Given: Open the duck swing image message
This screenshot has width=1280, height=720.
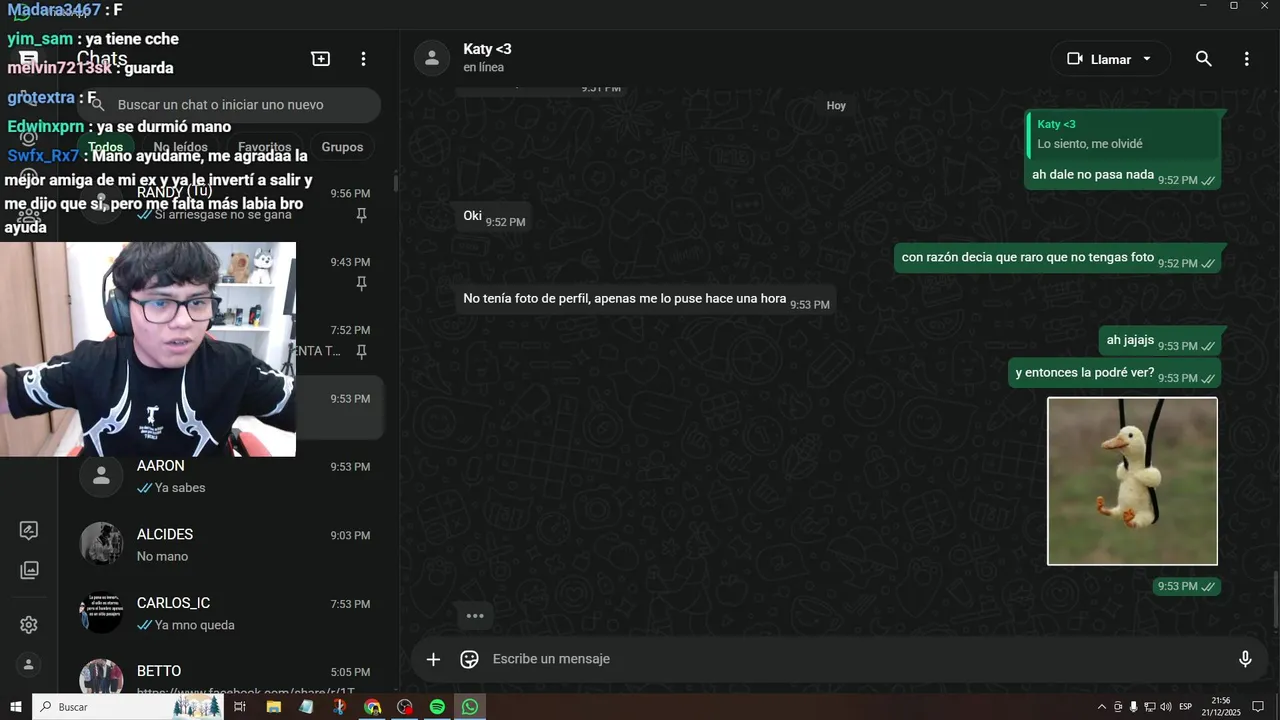Looking at the screenshot, I should [1132, 481].
